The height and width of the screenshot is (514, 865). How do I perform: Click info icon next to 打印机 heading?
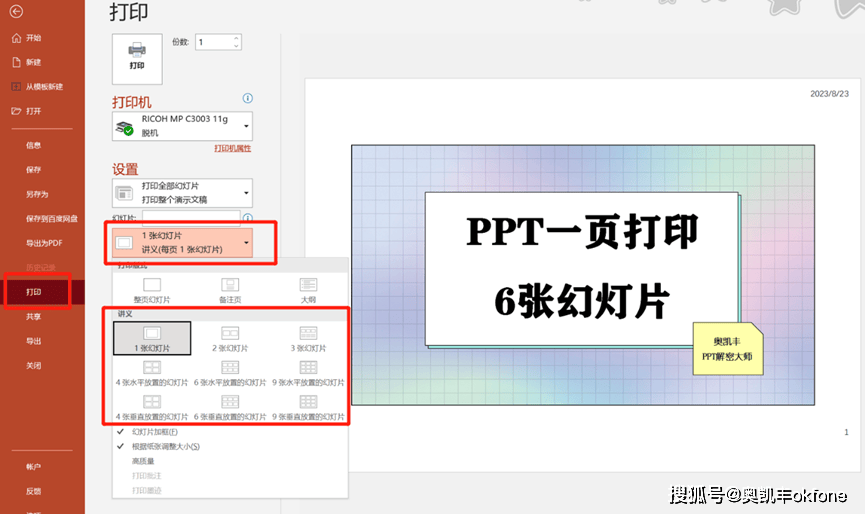[x=247, y=99]
